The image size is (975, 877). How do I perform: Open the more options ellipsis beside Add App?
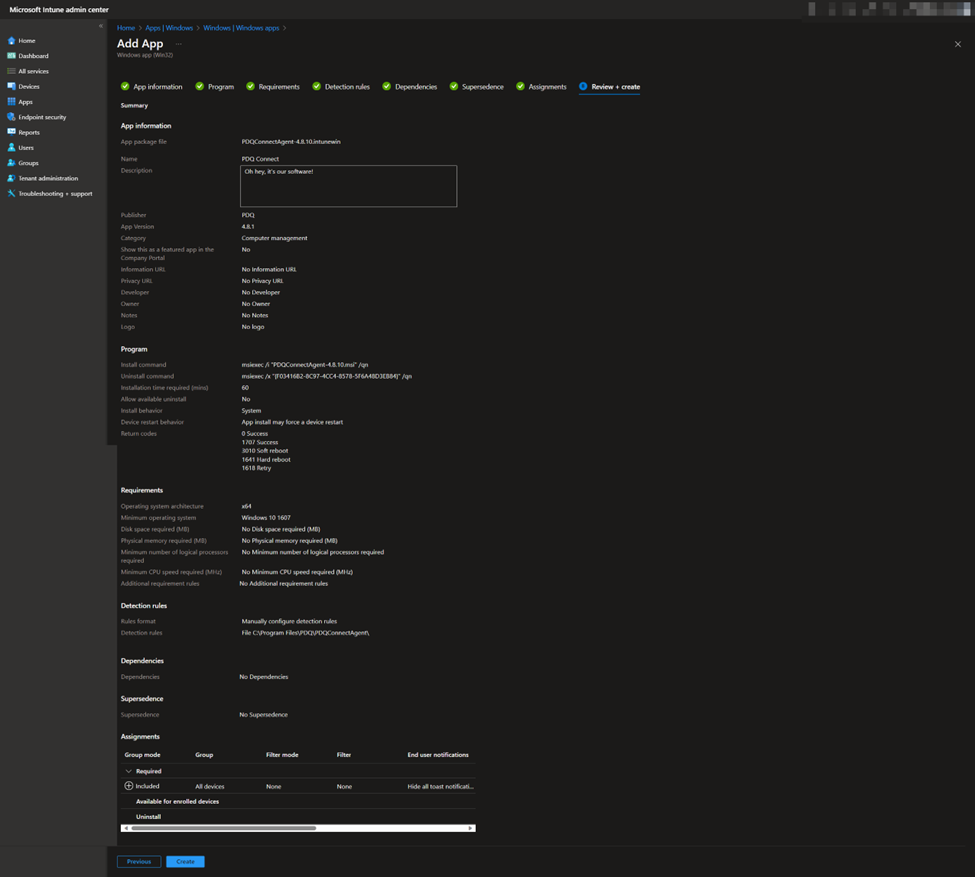pos(178,44)
